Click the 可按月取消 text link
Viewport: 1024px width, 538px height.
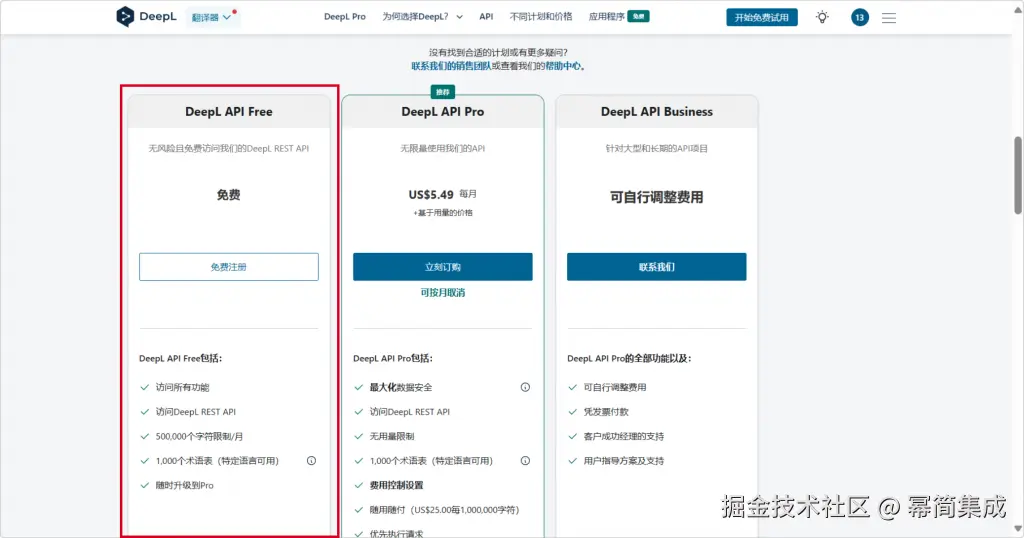(x=443, y=293)
